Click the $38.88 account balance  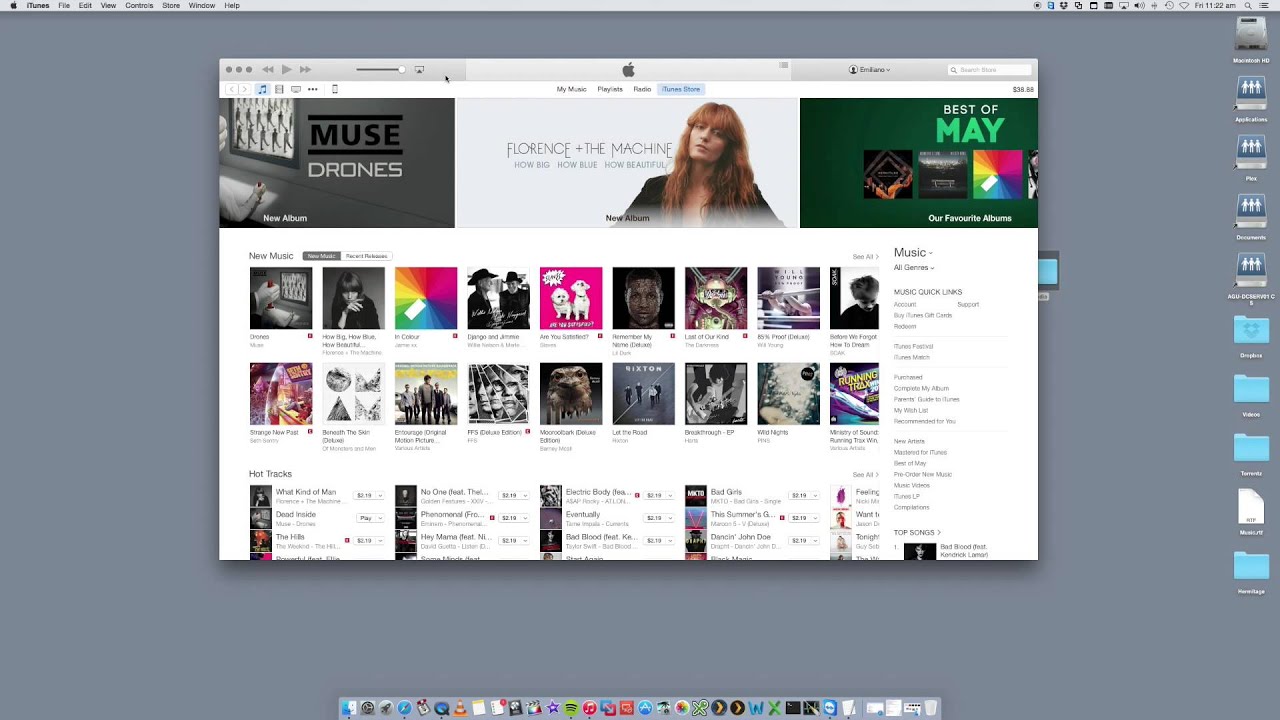(1023, 89)
